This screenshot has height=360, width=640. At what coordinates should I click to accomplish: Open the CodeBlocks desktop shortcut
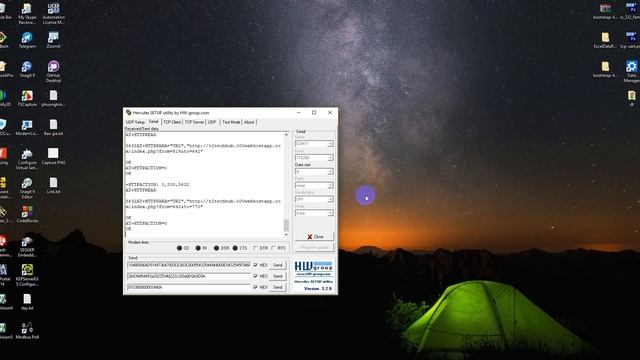coord(27,214)
